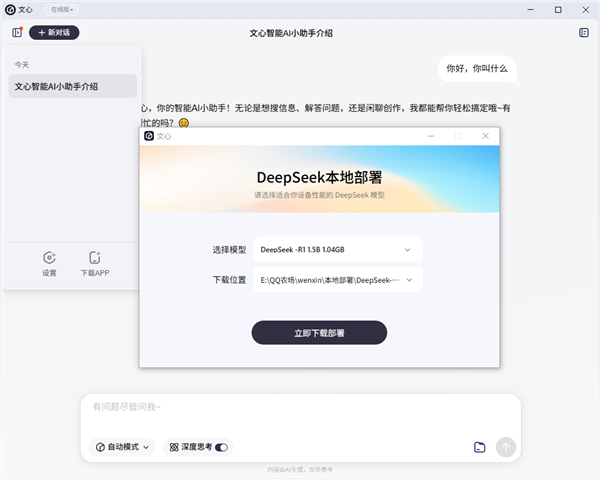Minimize the main 文心 window
This screenshot has height=480, width=600.
tap(530, 10)
